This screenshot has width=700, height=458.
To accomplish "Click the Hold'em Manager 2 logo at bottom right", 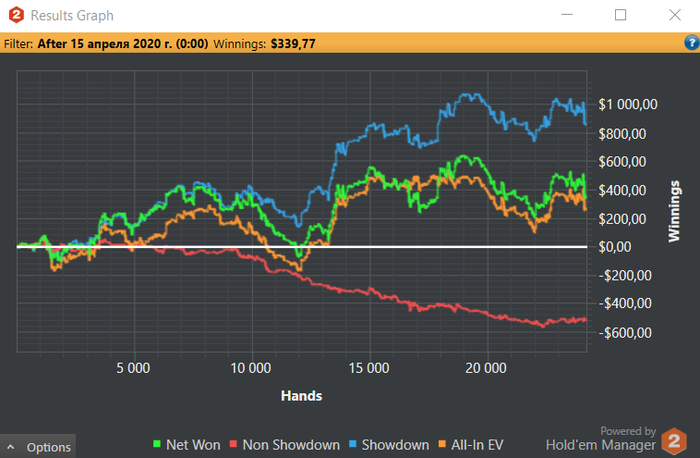I will coord(674,441).
